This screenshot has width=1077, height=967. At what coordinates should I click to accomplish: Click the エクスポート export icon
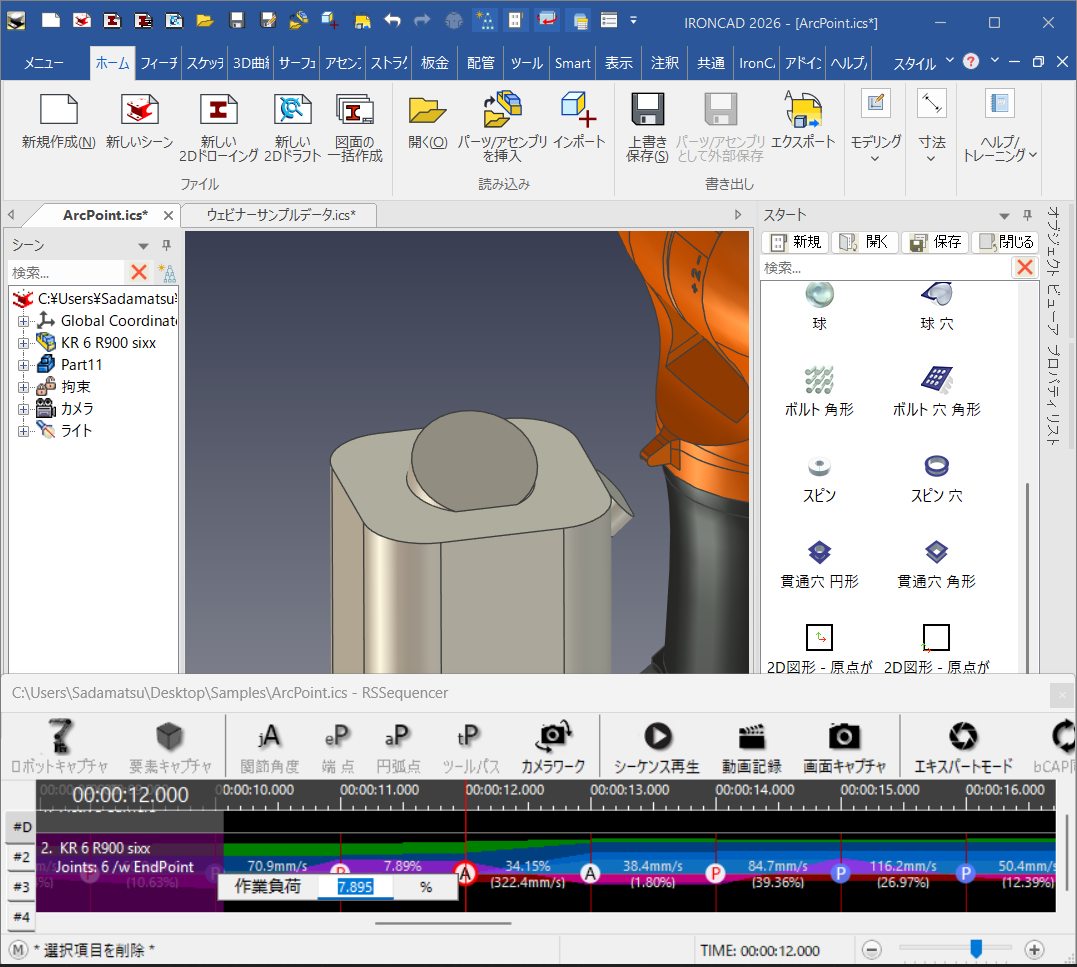click(803, 110)
